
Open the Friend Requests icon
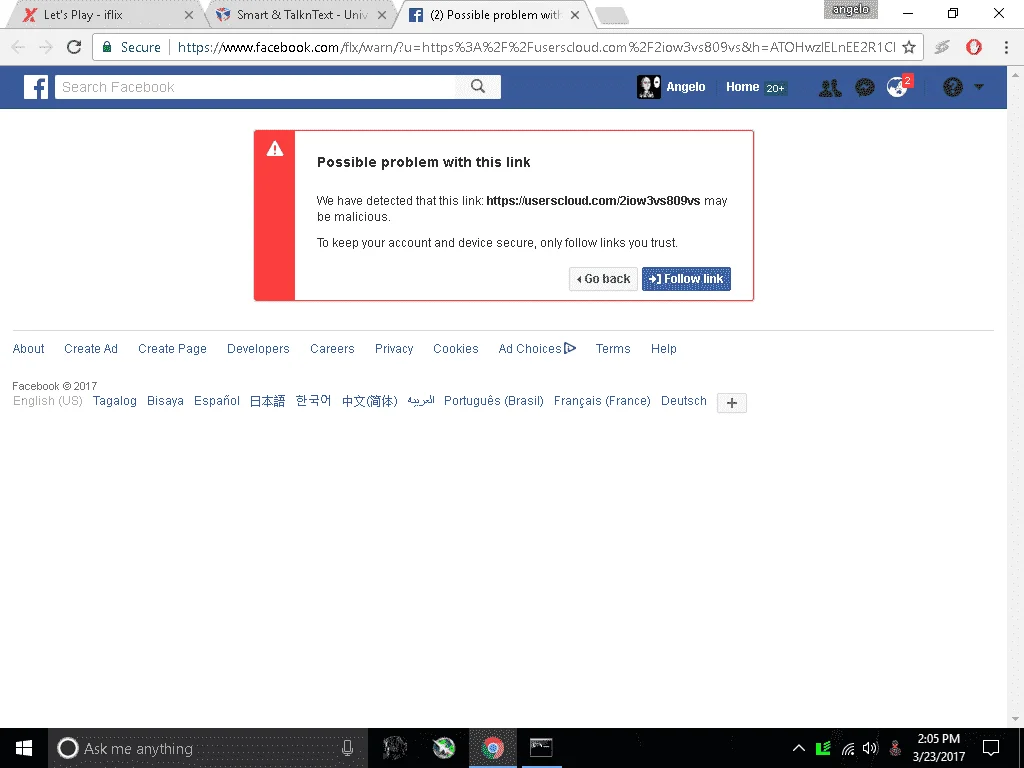click(830, 87)
